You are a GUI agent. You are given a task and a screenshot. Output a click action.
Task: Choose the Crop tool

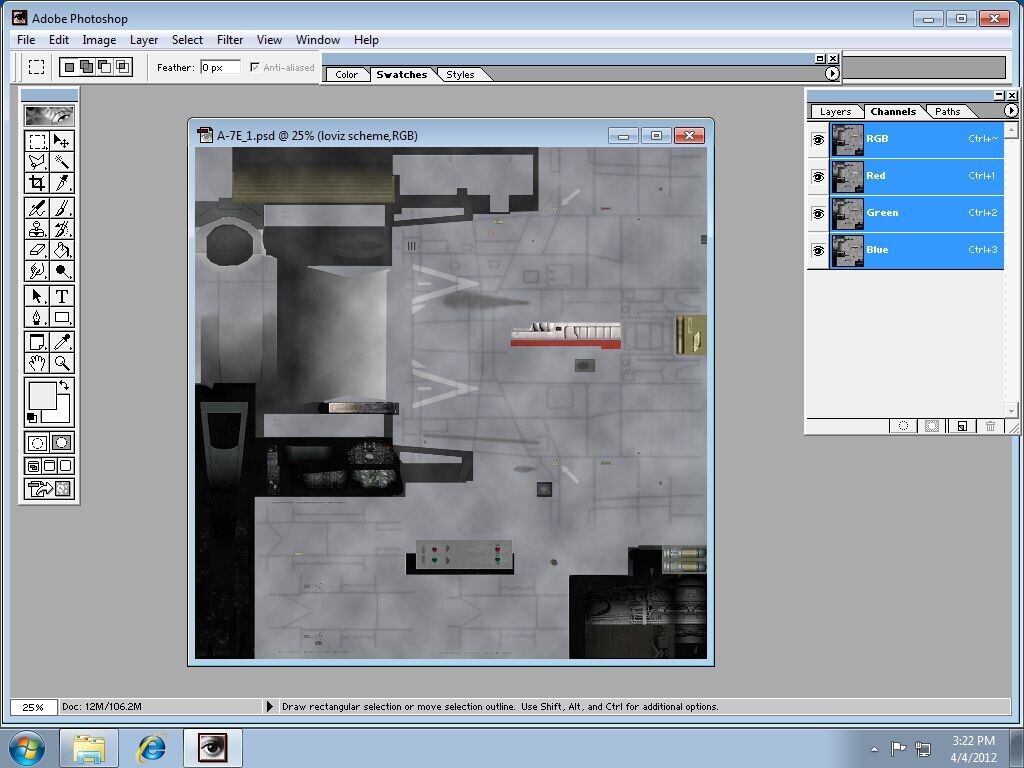pos(37,183)
